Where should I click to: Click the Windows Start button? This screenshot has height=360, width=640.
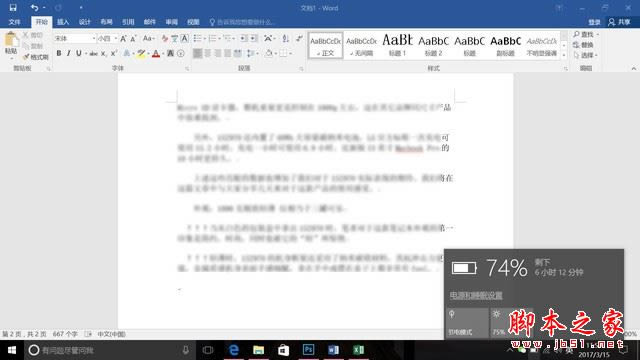click(12, 350)
